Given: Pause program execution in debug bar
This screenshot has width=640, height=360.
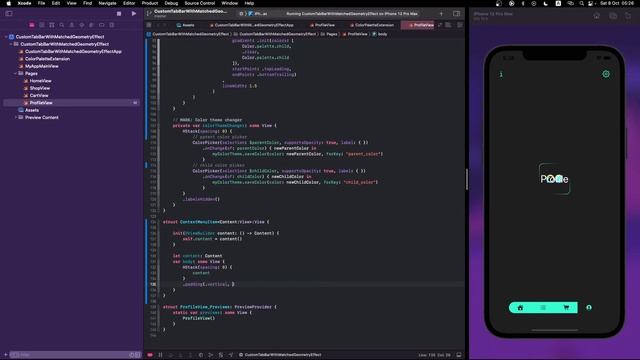Looking at the screenshot, I should 160,355.
